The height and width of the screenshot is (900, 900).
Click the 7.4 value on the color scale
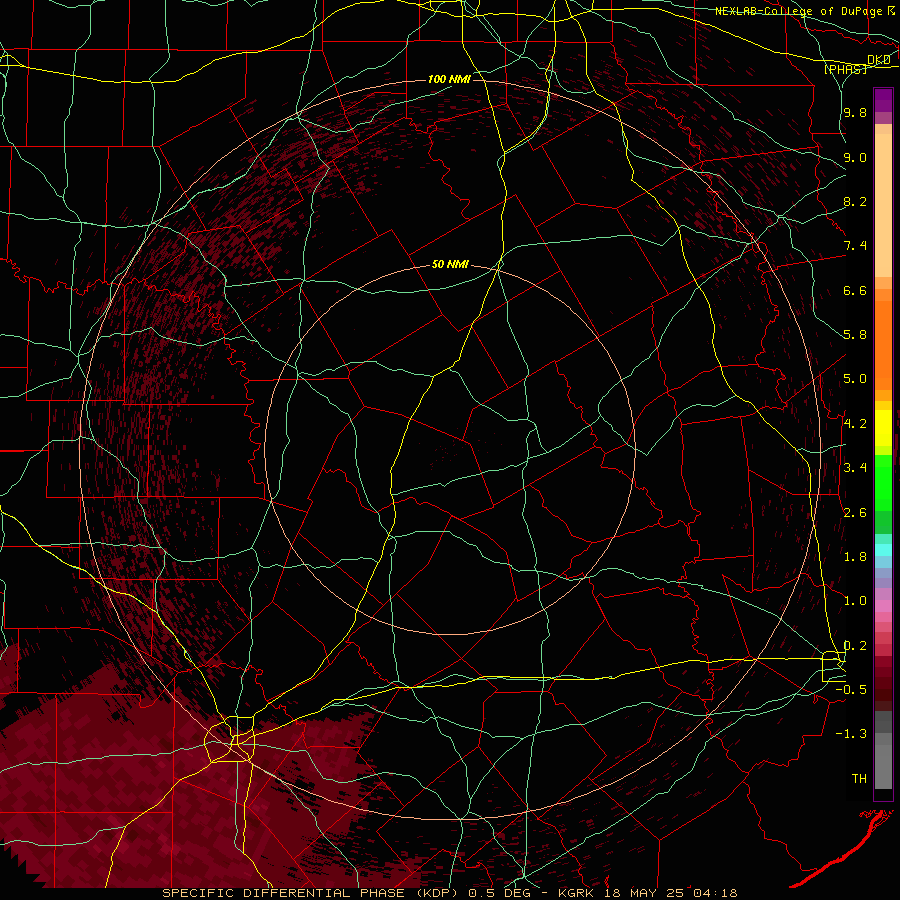855,246
